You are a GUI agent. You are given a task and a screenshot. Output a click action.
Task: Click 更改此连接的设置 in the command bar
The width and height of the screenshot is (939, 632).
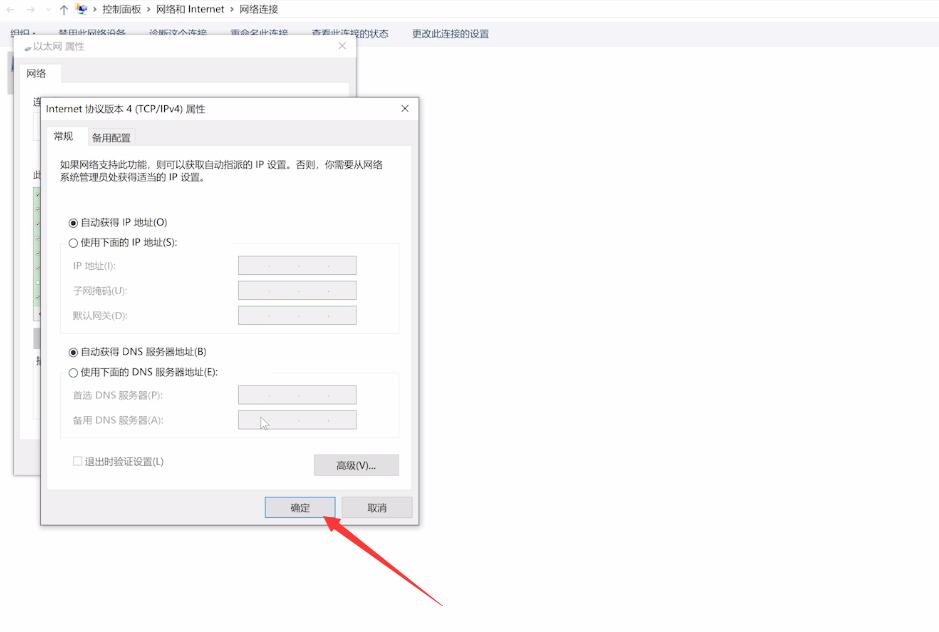[450, 34]
